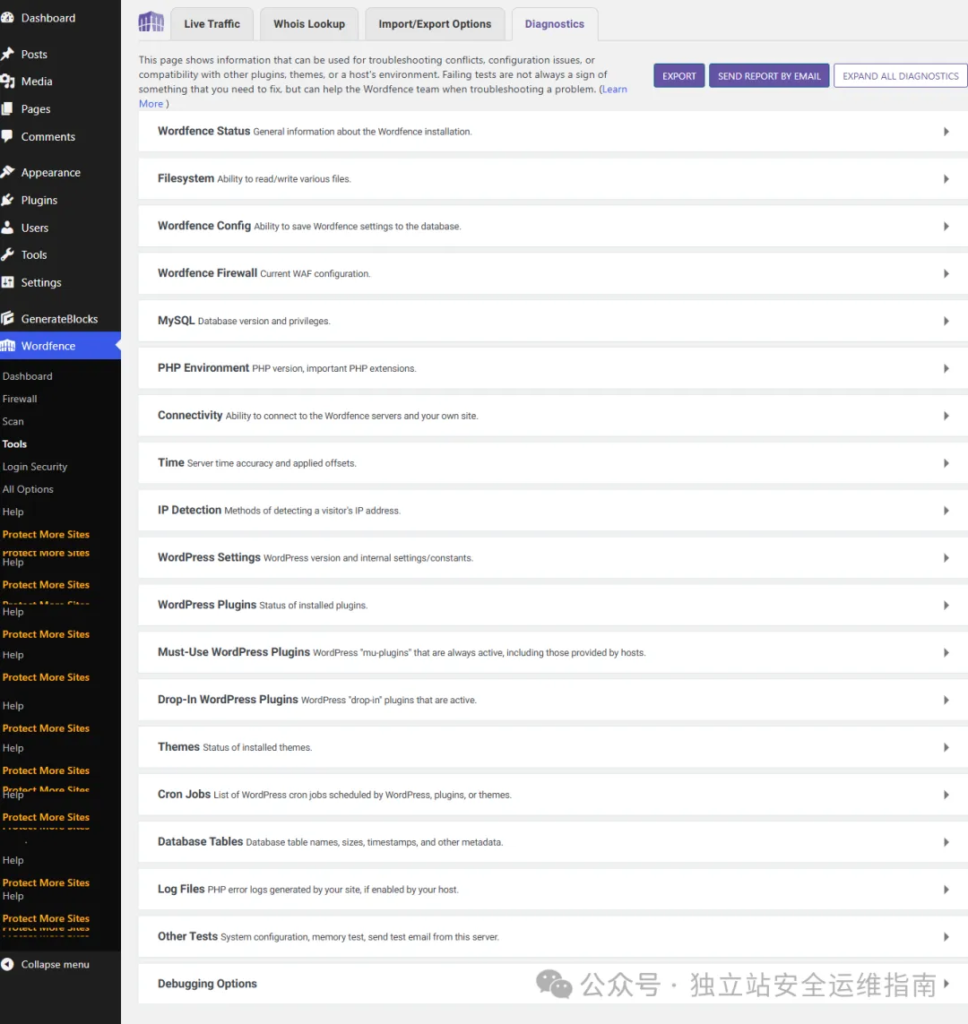
Task: Click the Collapse menu label
Action: pyautogui.click(x=55, y=964)
